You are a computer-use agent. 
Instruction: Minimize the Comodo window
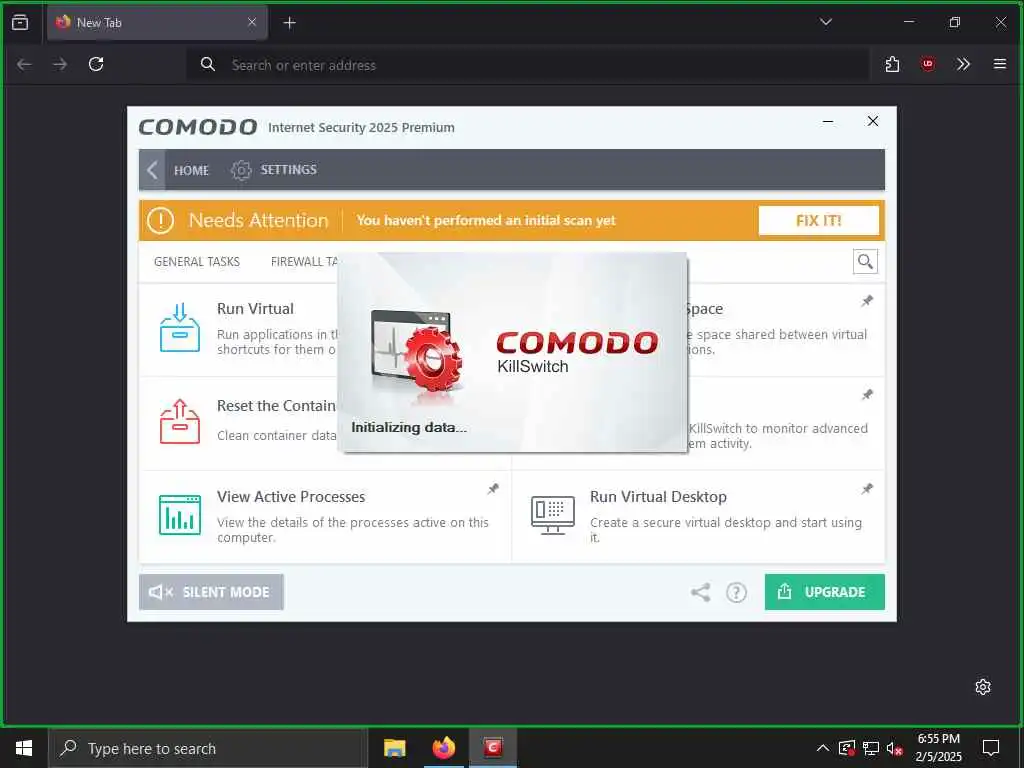click(828, 122)
